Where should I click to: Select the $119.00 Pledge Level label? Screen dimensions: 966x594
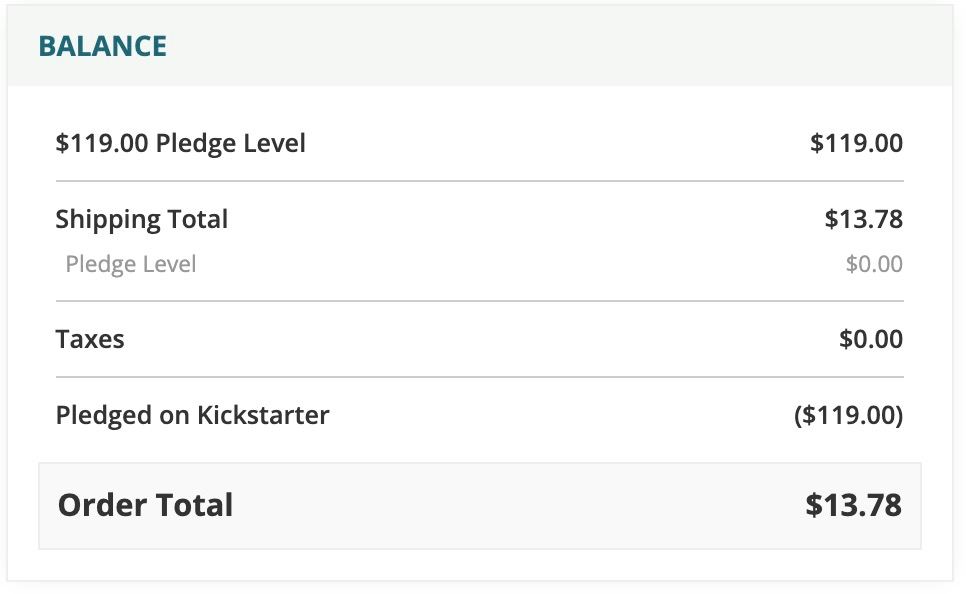(x=181, y=144)
